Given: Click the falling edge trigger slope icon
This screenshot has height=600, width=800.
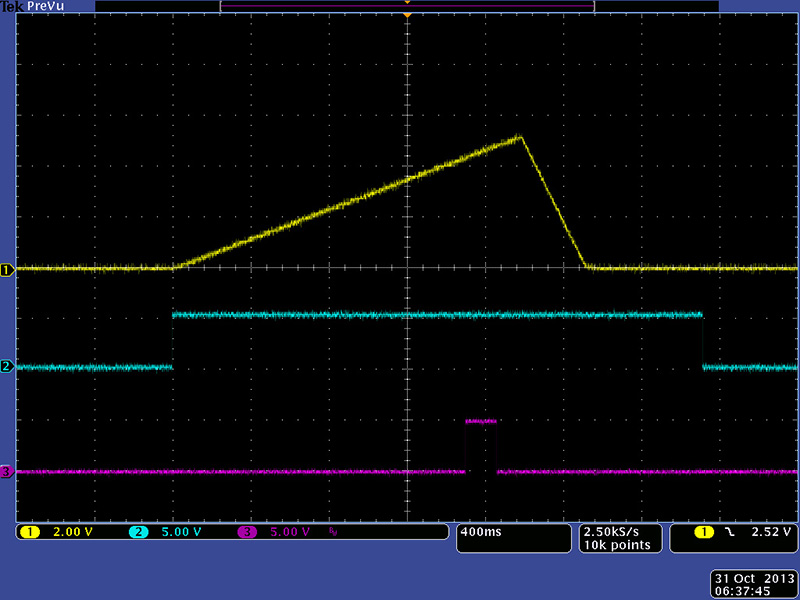Looking at the screenshot, I should tap(732, 532).
